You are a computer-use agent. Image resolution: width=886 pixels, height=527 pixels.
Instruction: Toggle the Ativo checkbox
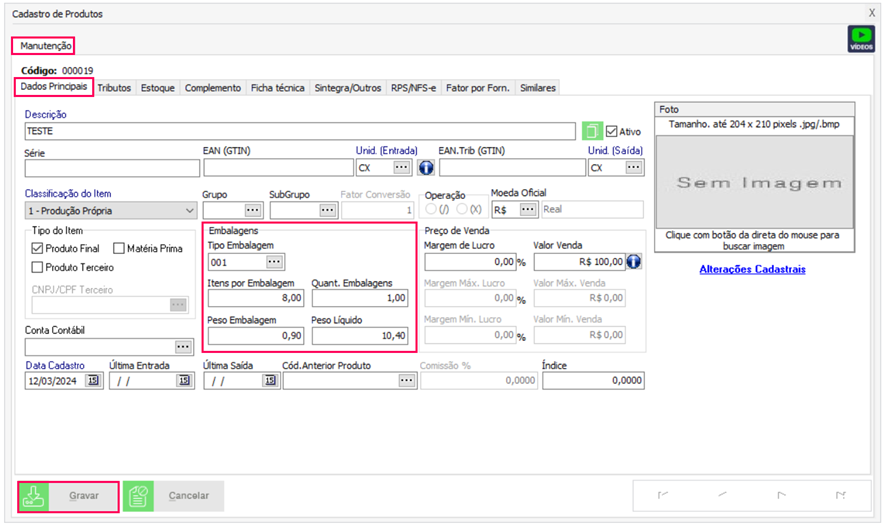coord(612,131)
